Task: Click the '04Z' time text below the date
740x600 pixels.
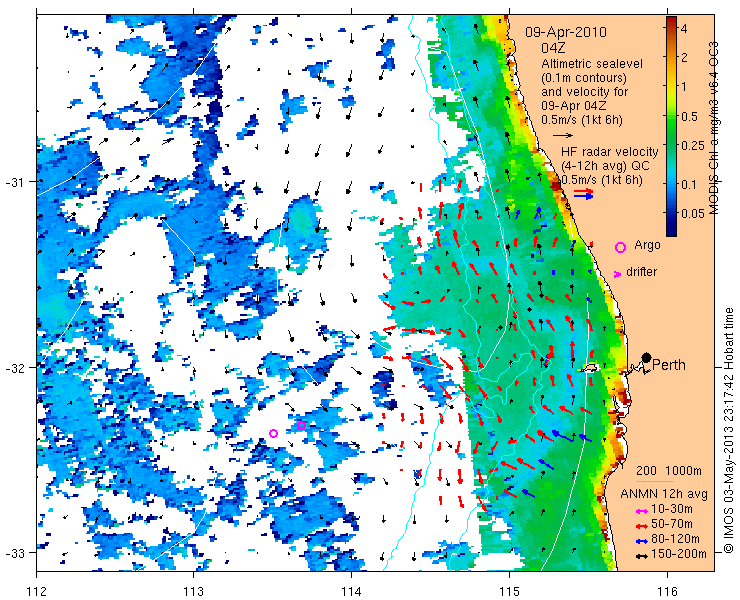Action: [553, 49]
